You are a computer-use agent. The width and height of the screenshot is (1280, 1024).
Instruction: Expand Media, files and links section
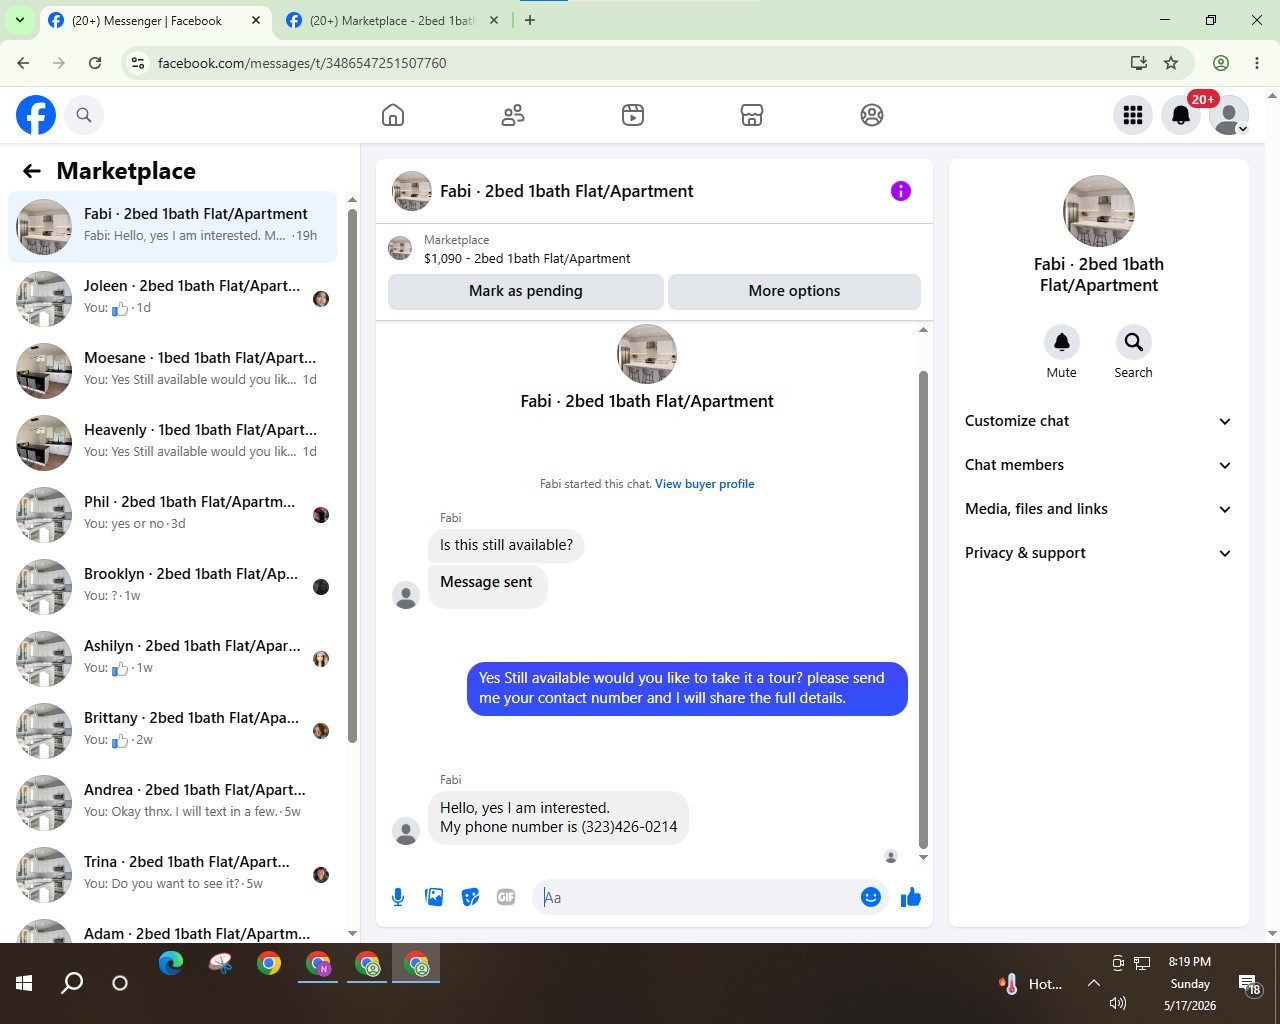(1099, 509)
